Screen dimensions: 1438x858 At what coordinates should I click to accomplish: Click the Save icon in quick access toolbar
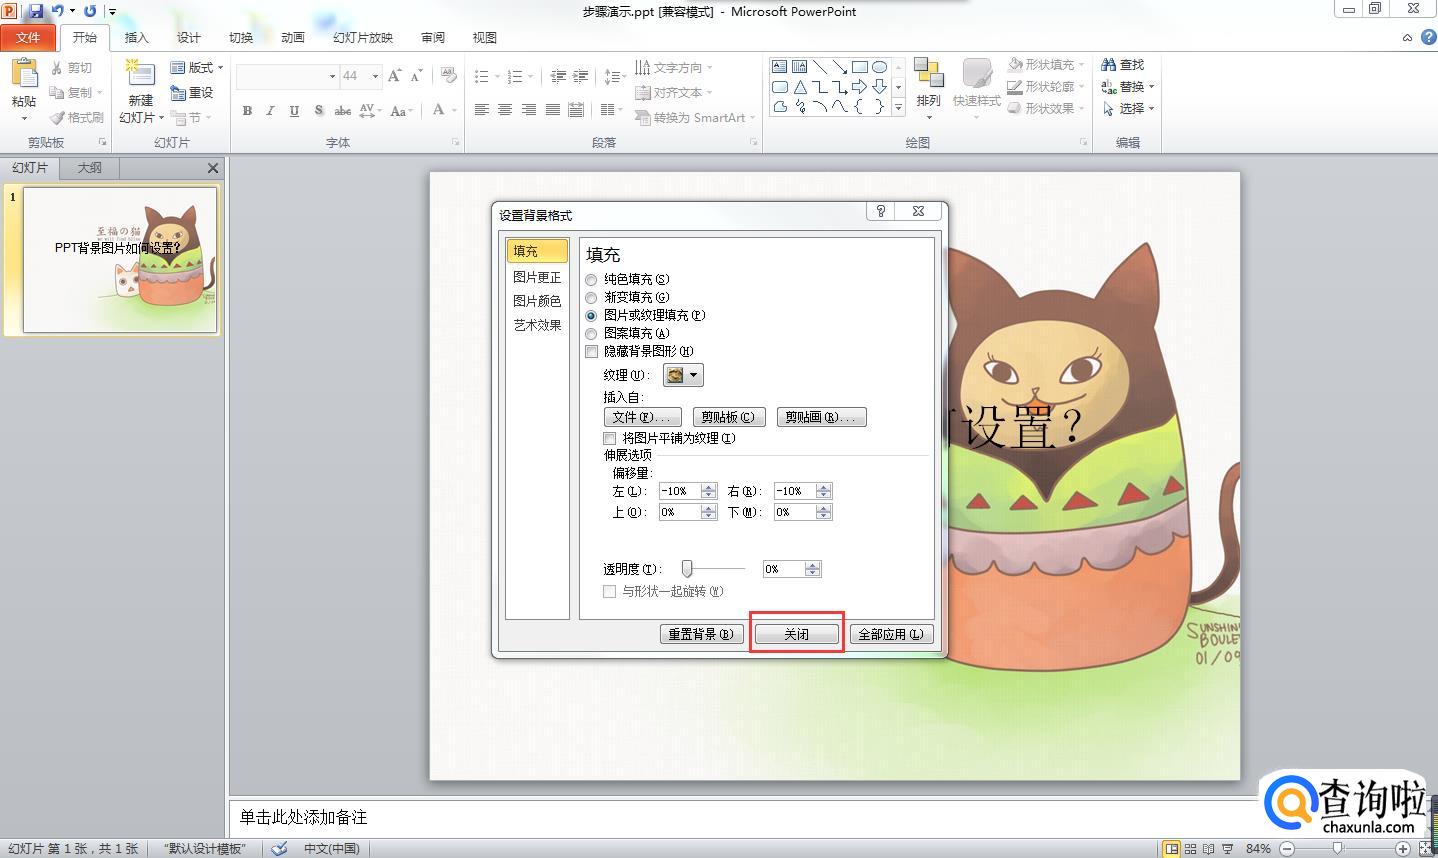[36, 11]
